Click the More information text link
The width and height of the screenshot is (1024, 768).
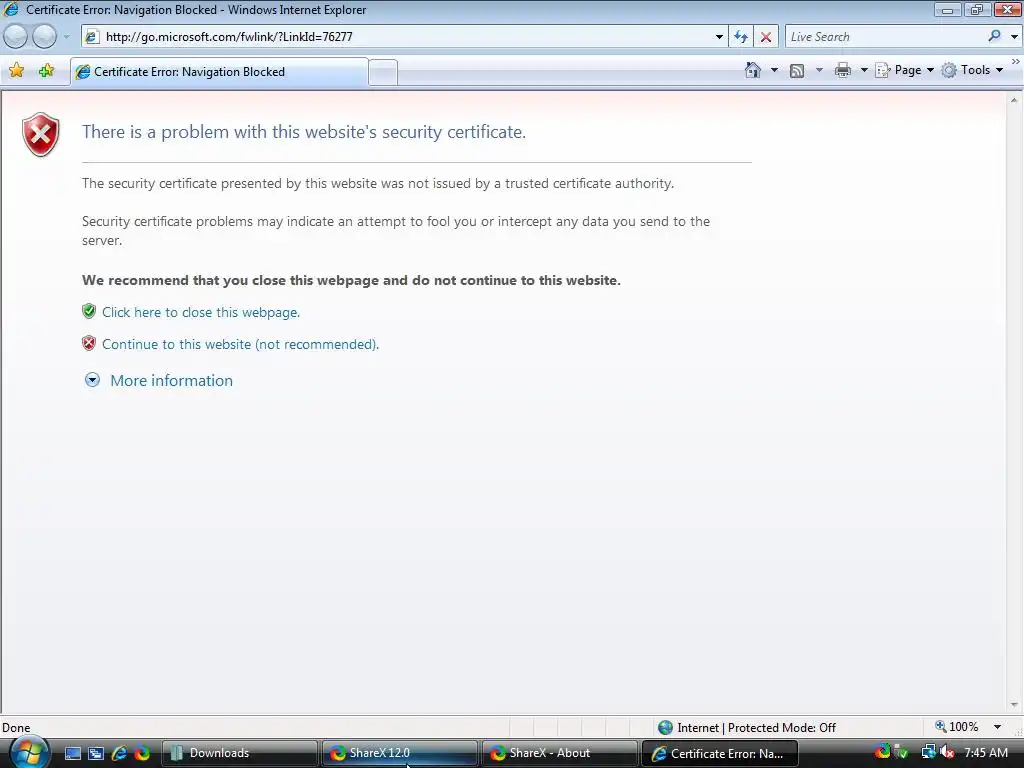(x=171, y=381)
